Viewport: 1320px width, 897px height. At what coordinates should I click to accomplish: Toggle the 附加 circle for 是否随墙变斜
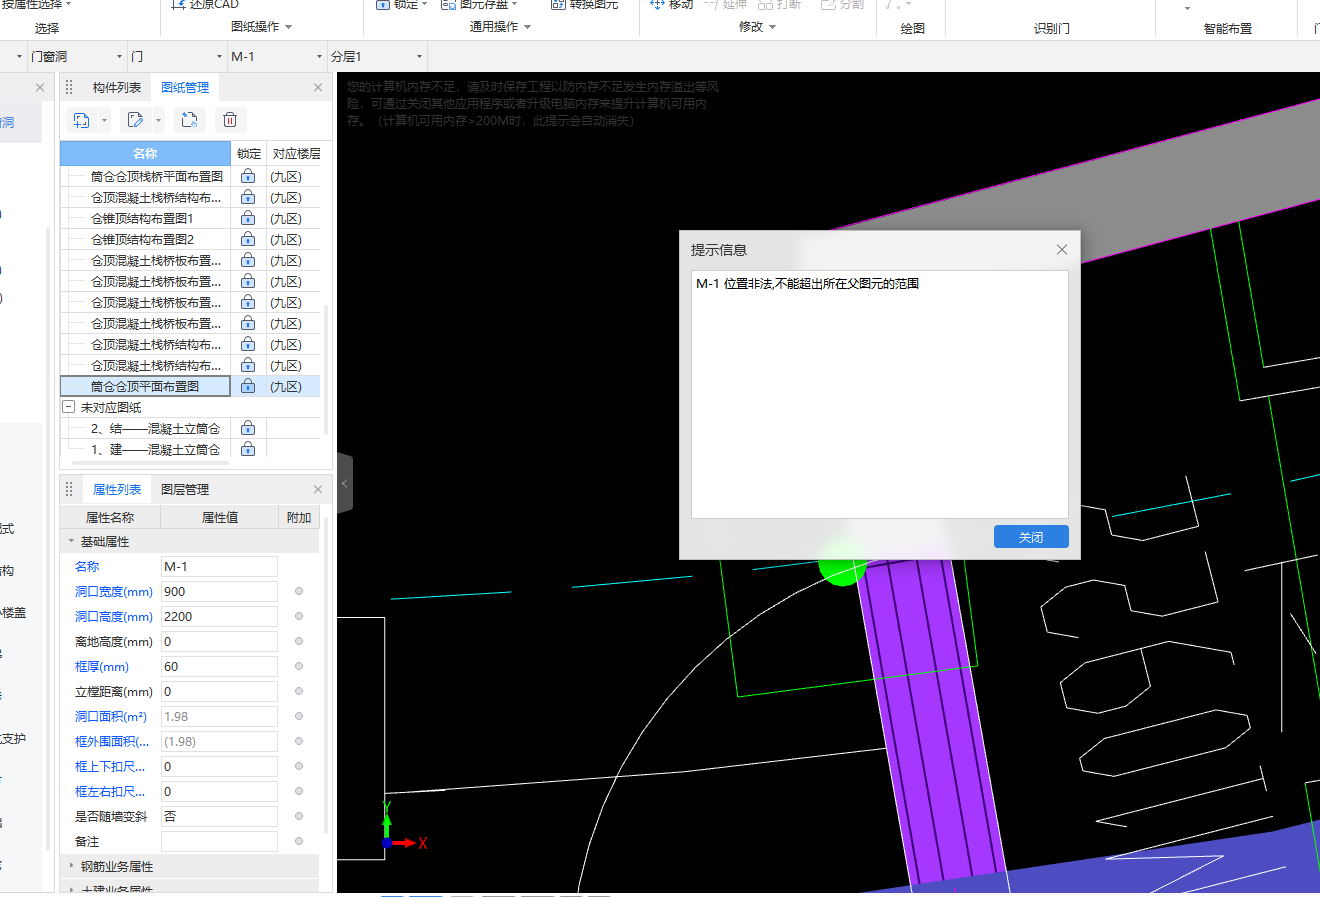[x=299, y=817]
